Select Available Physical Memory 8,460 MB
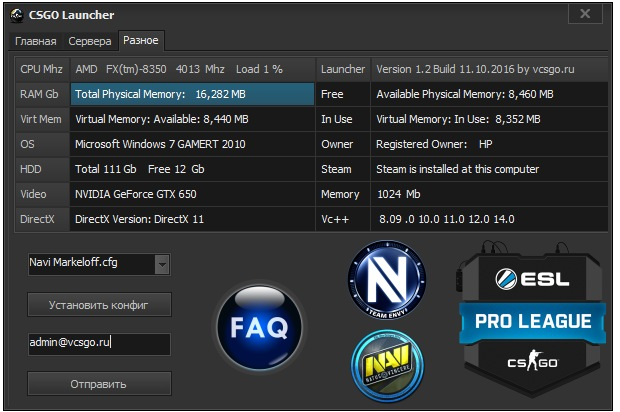The image size is (620, 412). click(x=489, y=94)
